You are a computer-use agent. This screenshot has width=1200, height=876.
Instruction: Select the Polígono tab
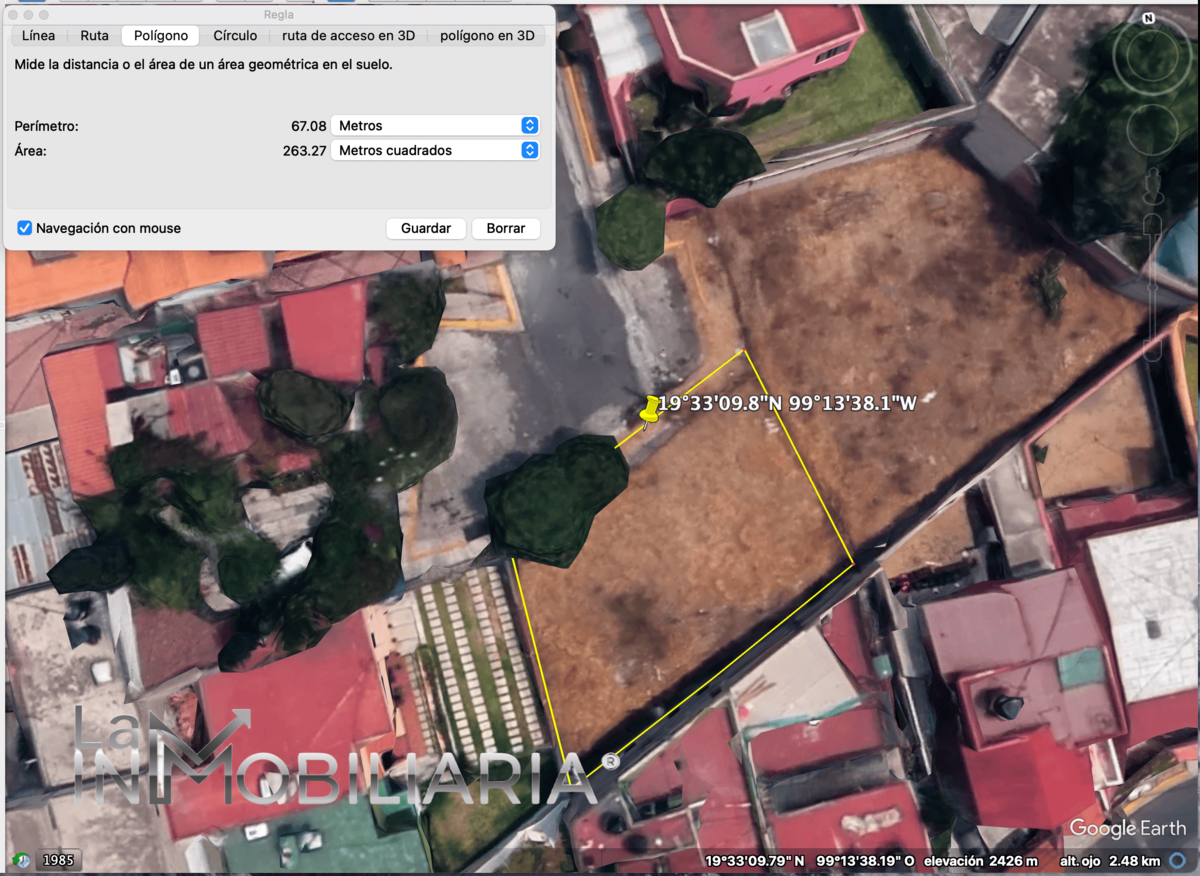click(x=160, y=35)
